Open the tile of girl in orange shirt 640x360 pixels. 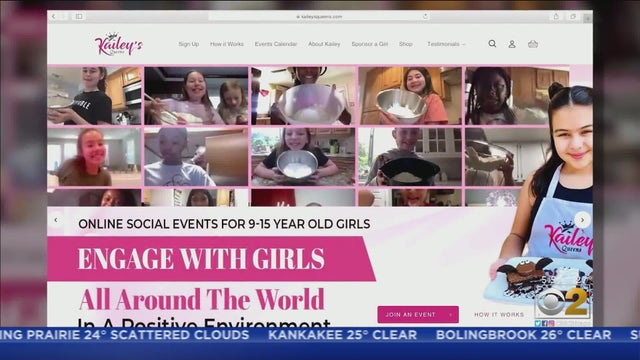(x=410, y=96)
